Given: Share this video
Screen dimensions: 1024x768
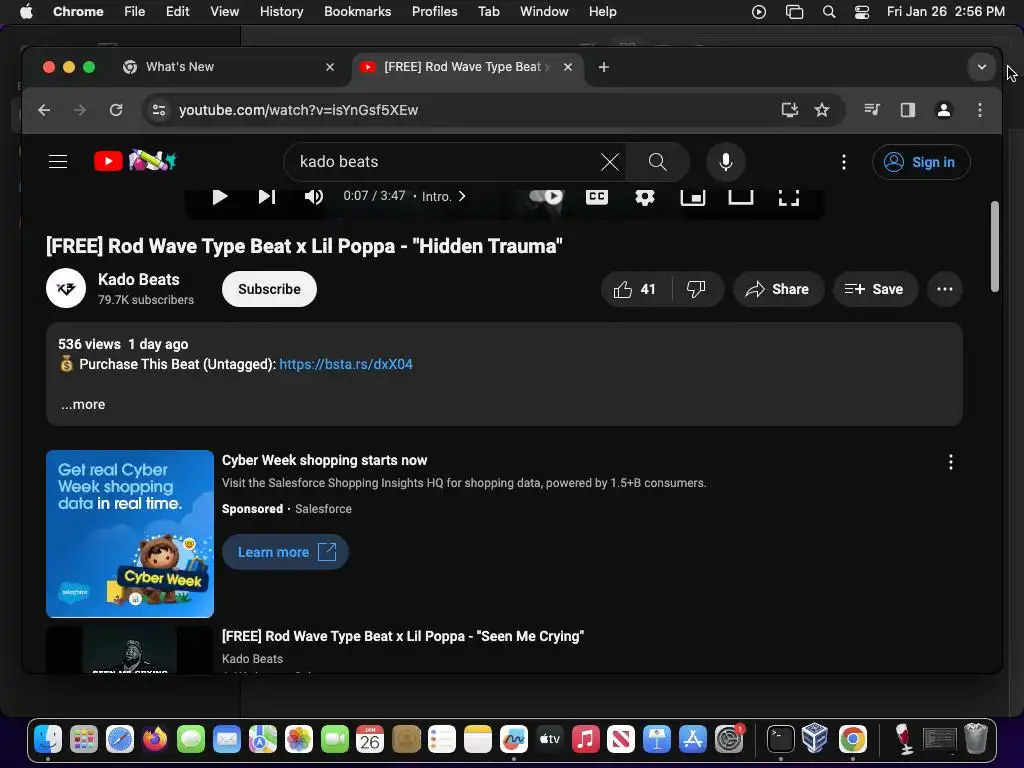Looking at the screenshot, I should (x=778, y=289).
